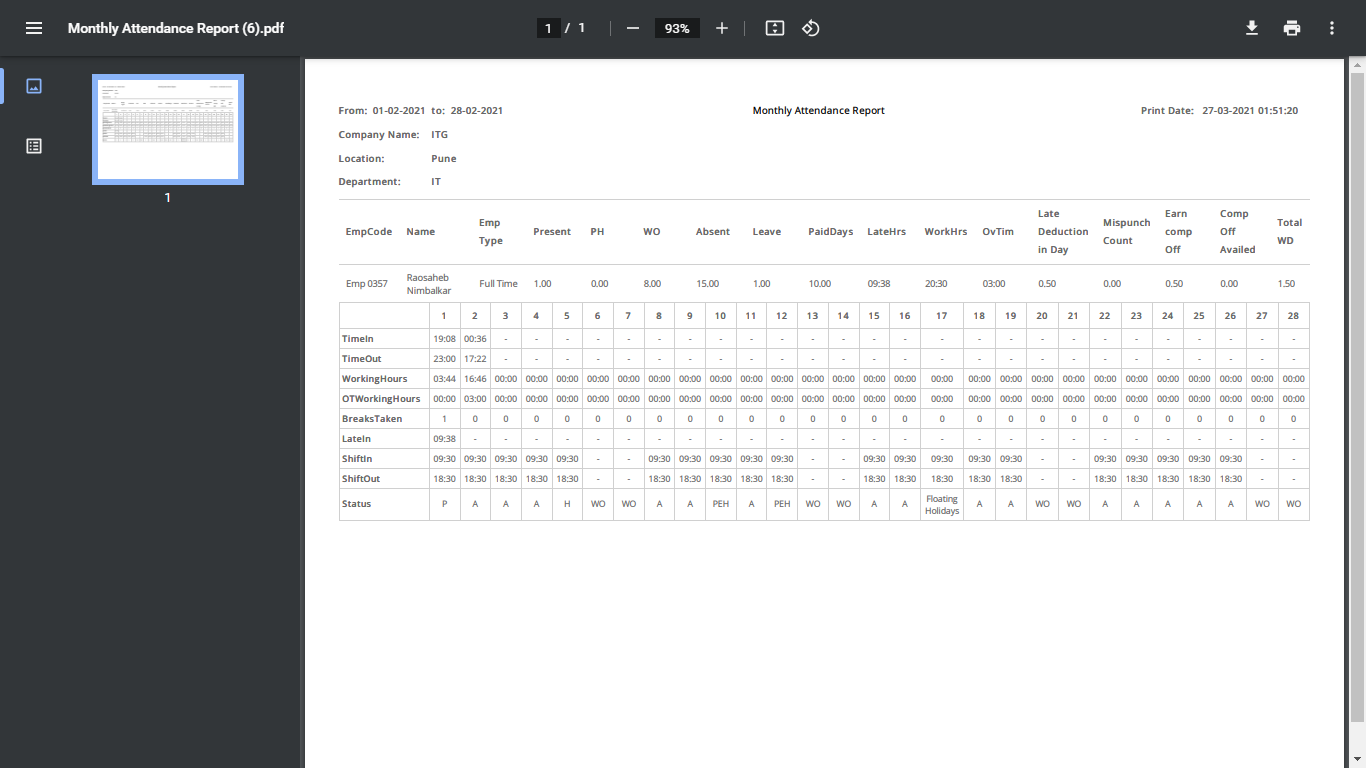Click the 'WorkingHours' row label
Image resolution: width=1366 pixels, height=768 pixels.
pyautogui.click(x=375, y=379)
